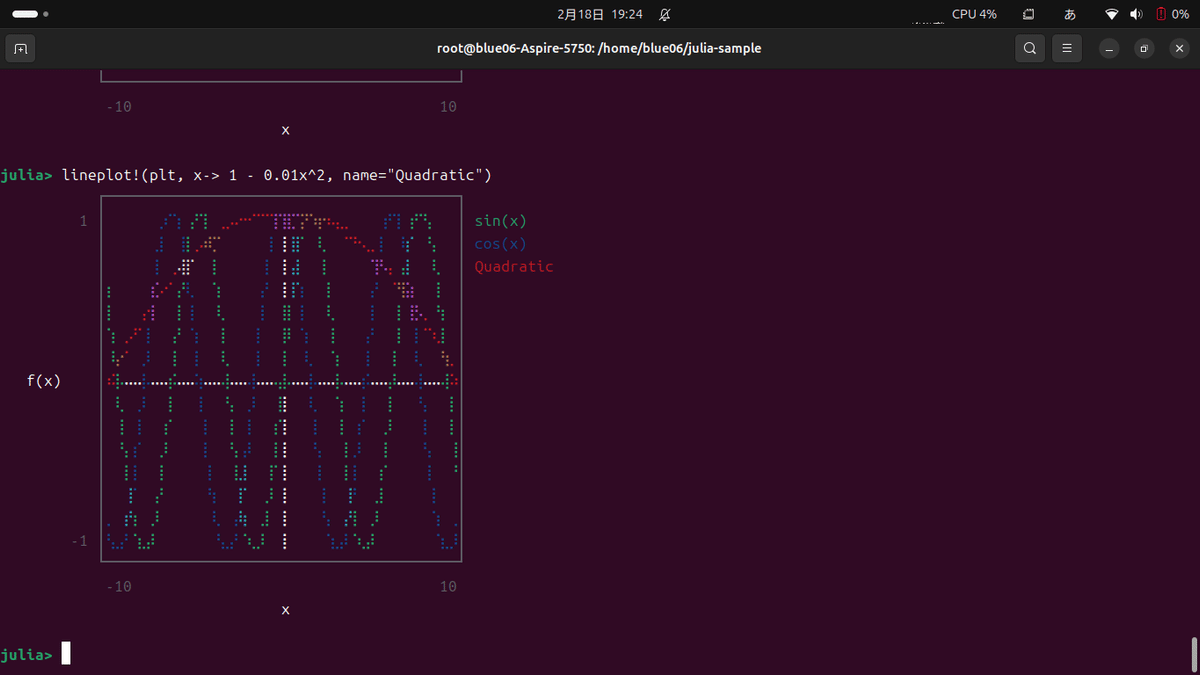
Task: Click the sin(x) legend label
Action: click(500, 220)
